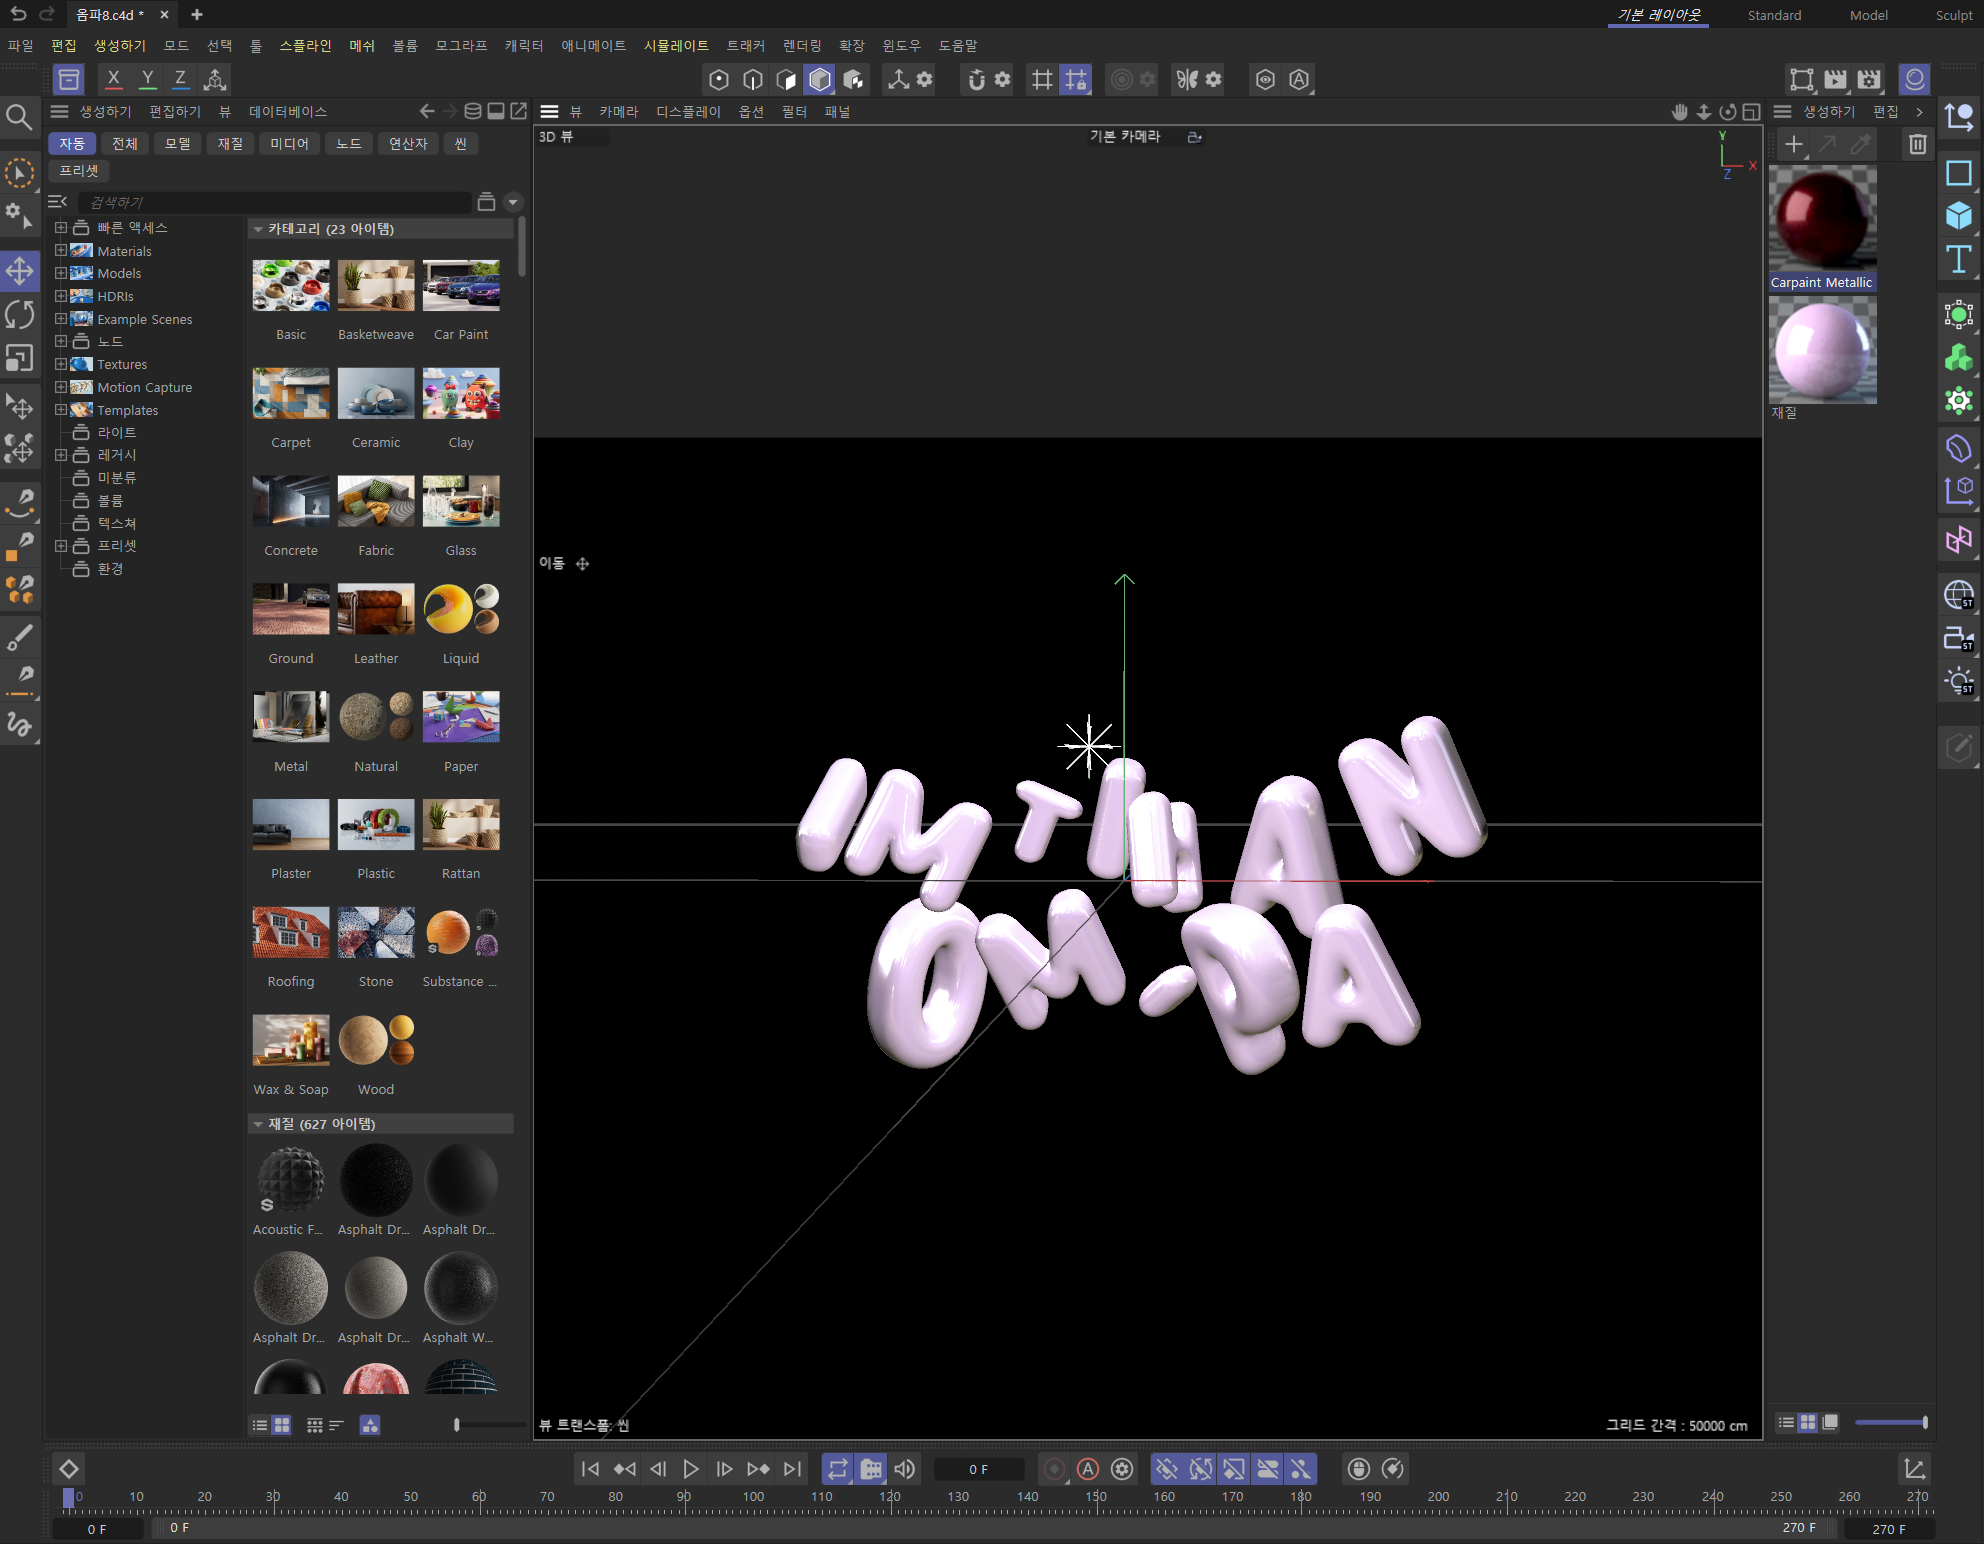The width and height of the screenshot is (1984, 1544).
Task: Click the browser back arrow
Action: tap(427, 111)
